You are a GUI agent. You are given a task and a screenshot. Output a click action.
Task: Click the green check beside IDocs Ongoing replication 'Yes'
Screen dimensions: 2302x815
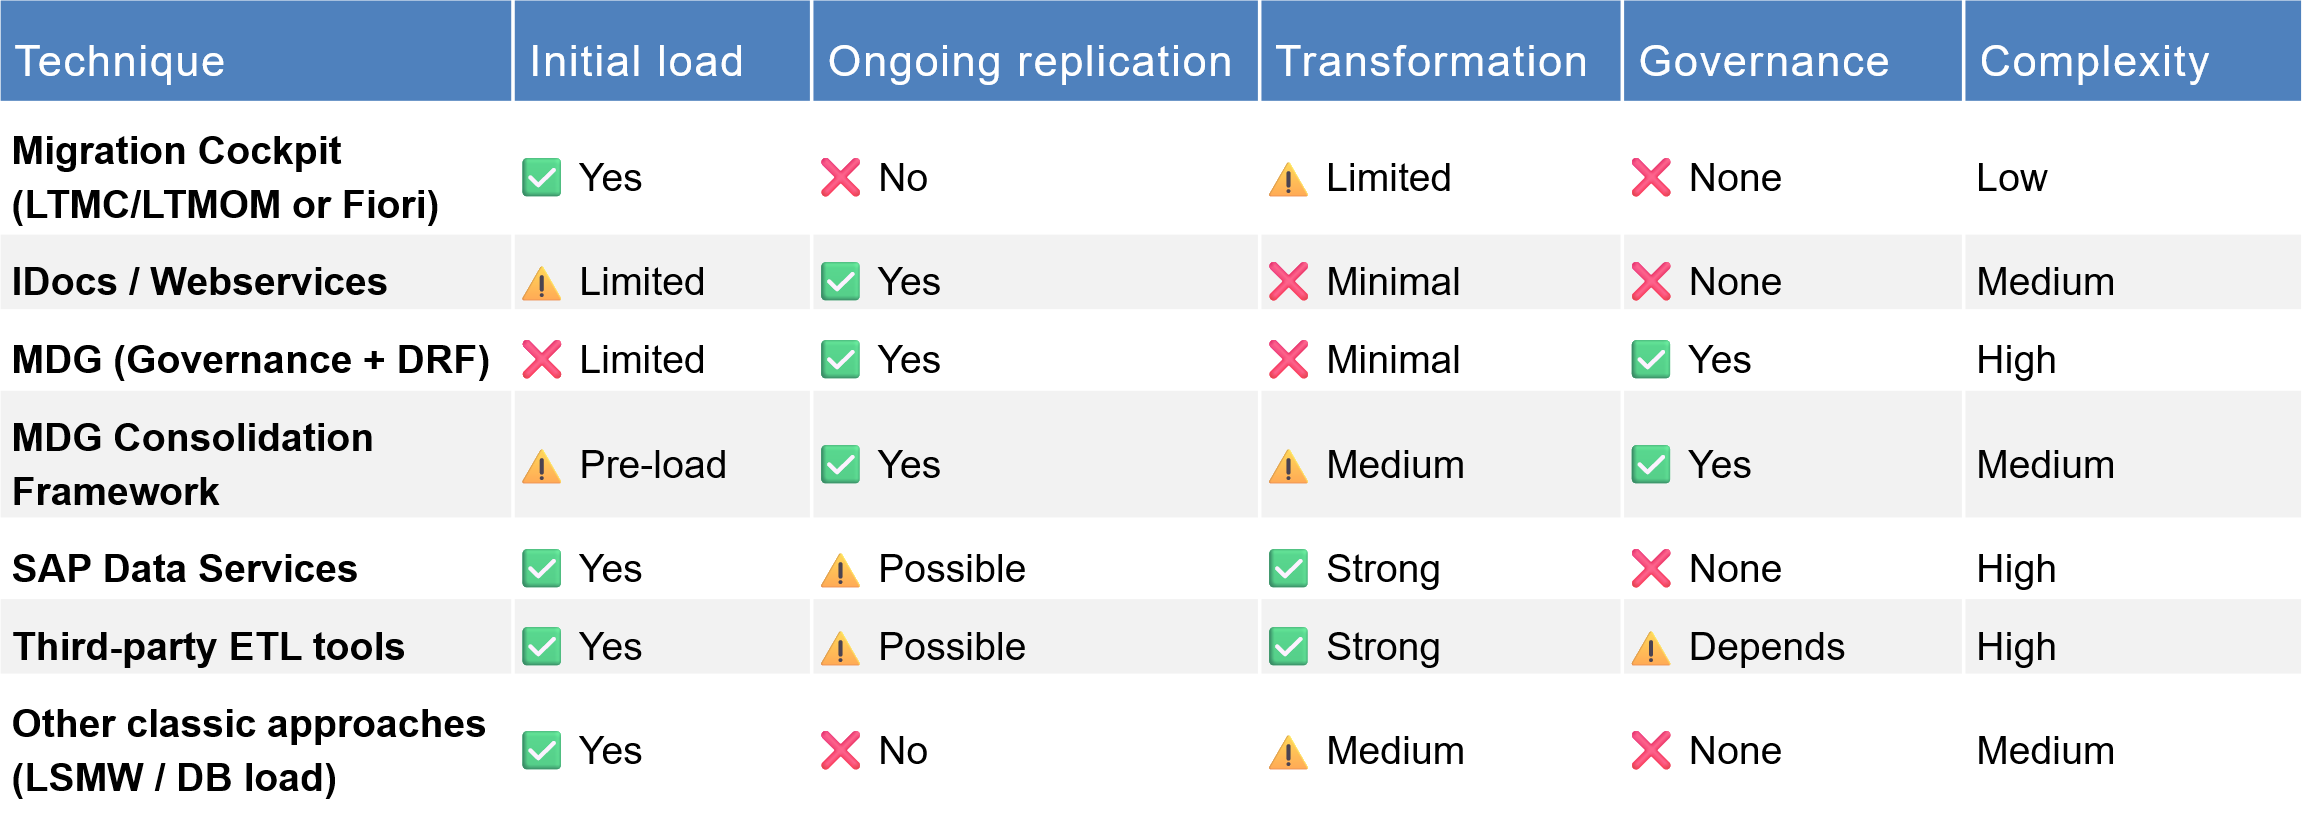coord(841,282)
